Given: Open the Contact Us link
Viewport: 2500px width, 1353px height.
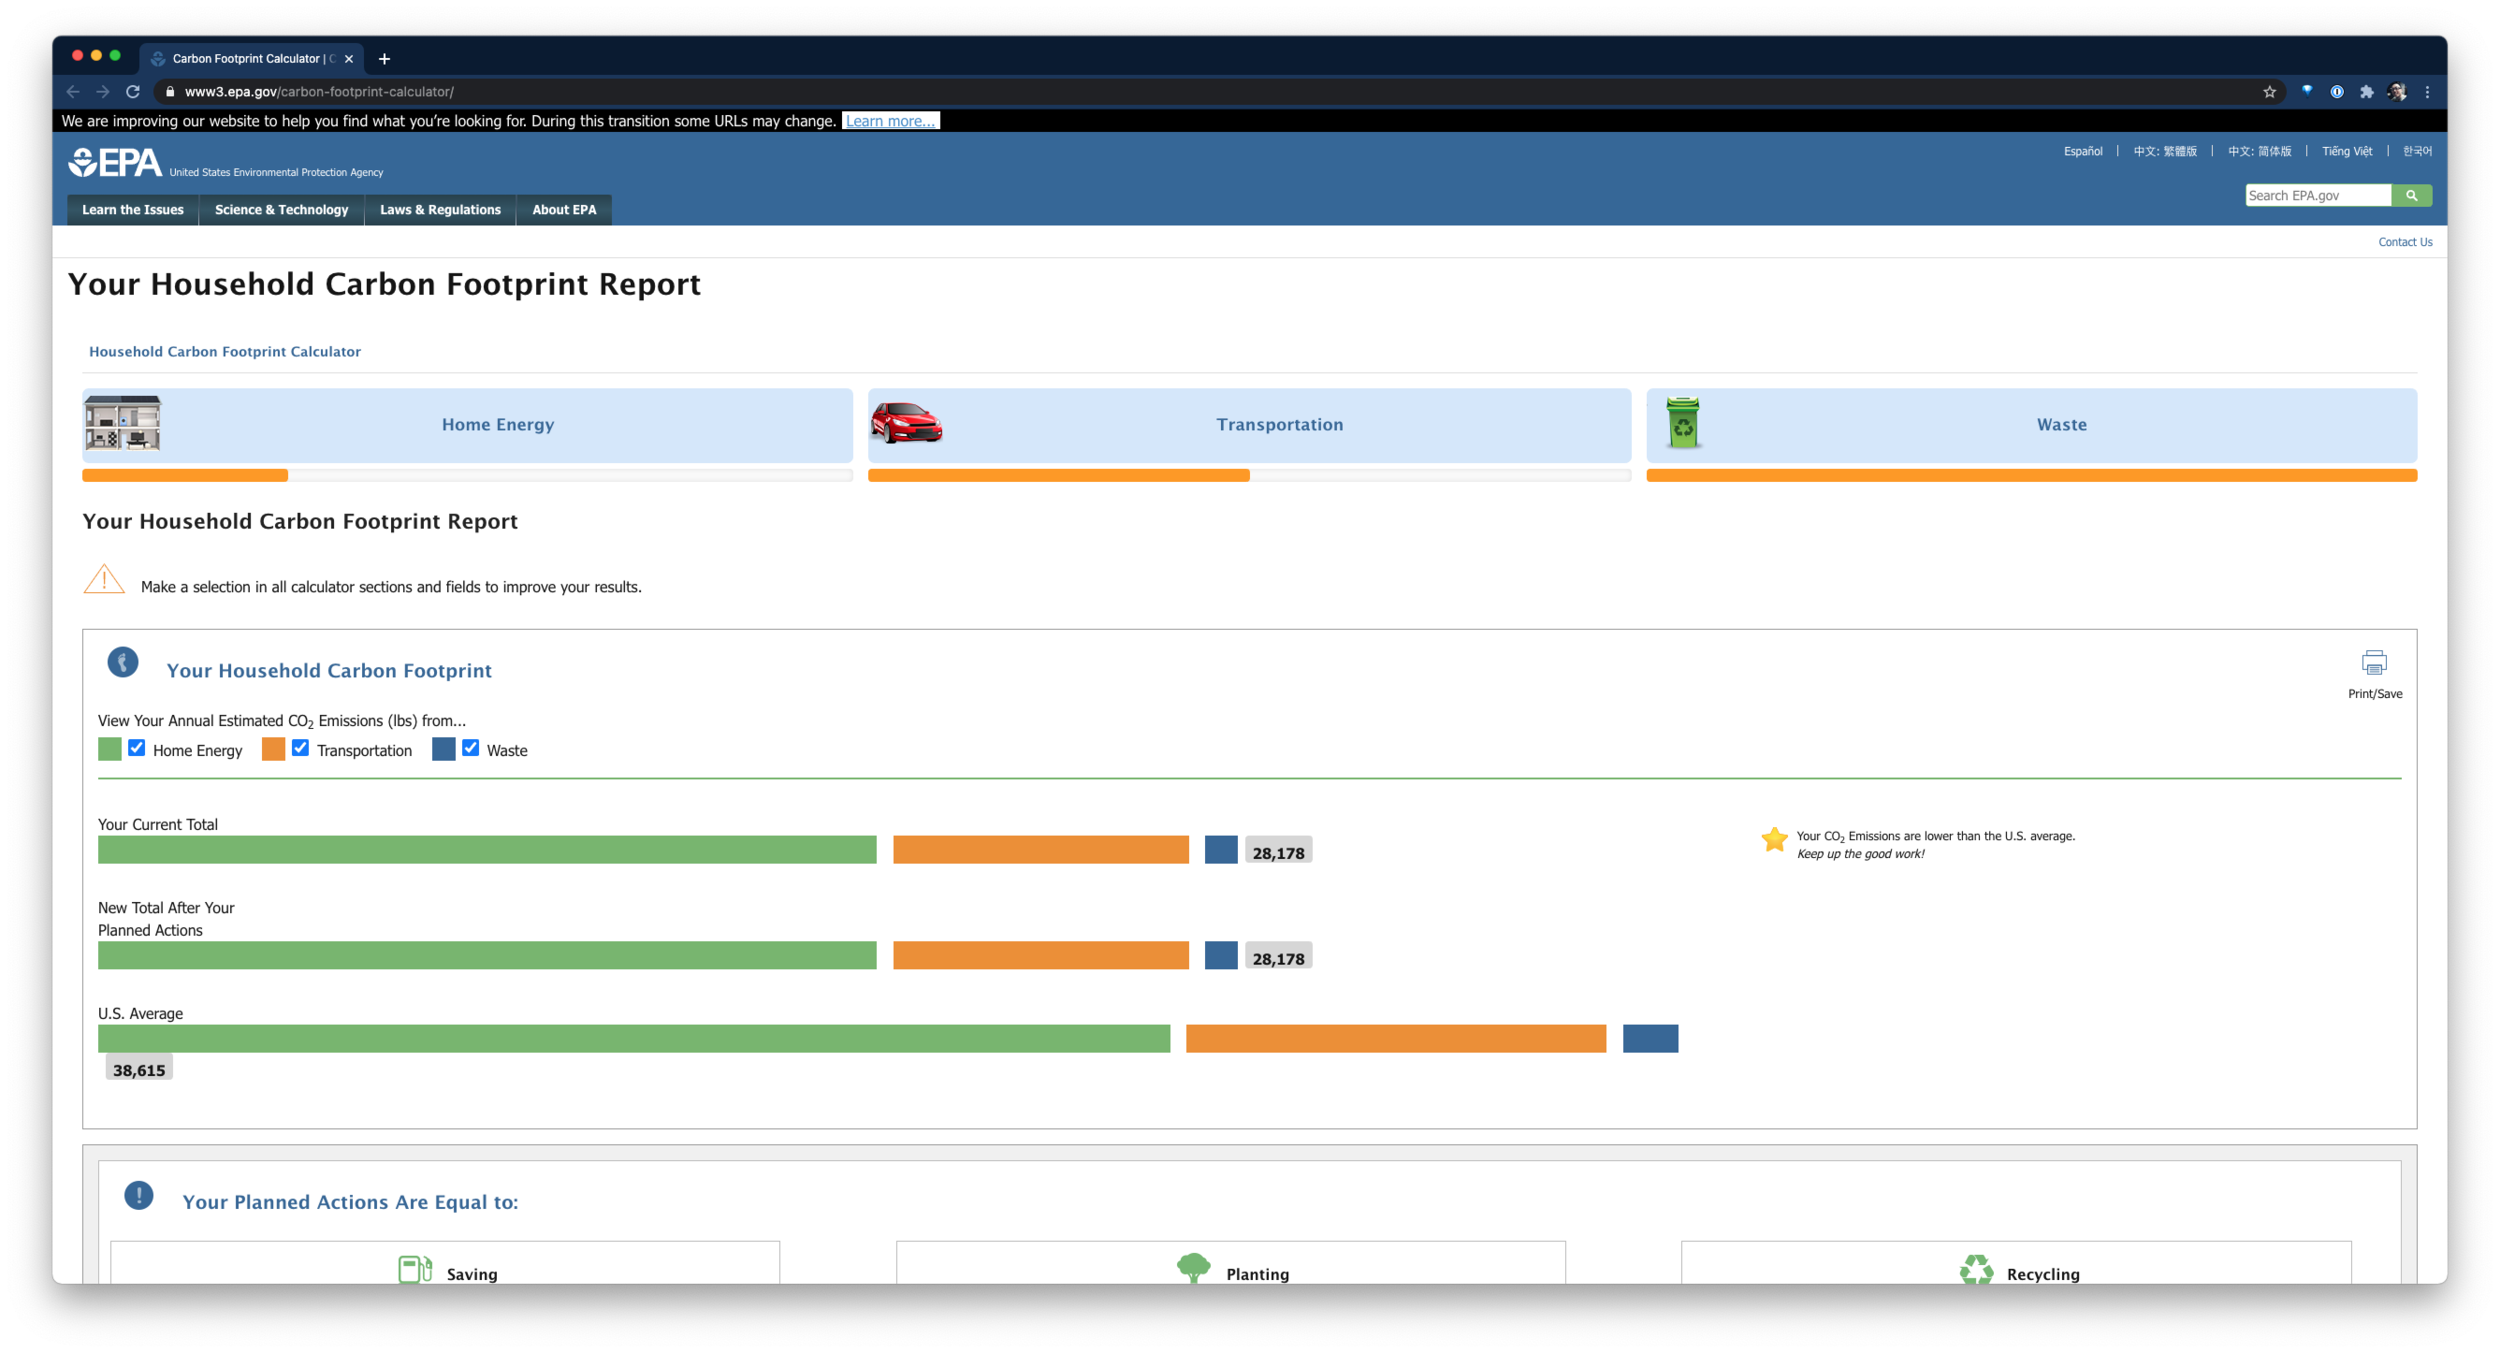Looking at the screenshot, I should coord(2404,242).
